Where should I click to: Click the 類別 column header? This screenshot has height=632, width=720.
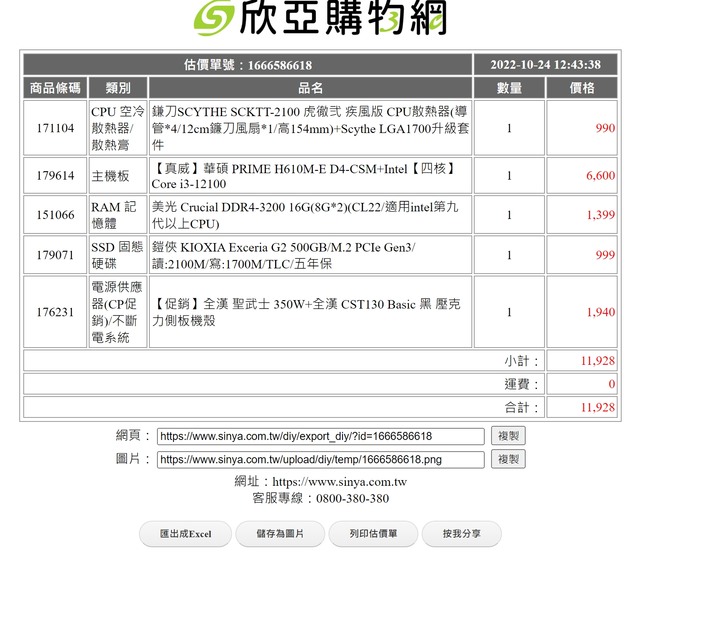118,88
